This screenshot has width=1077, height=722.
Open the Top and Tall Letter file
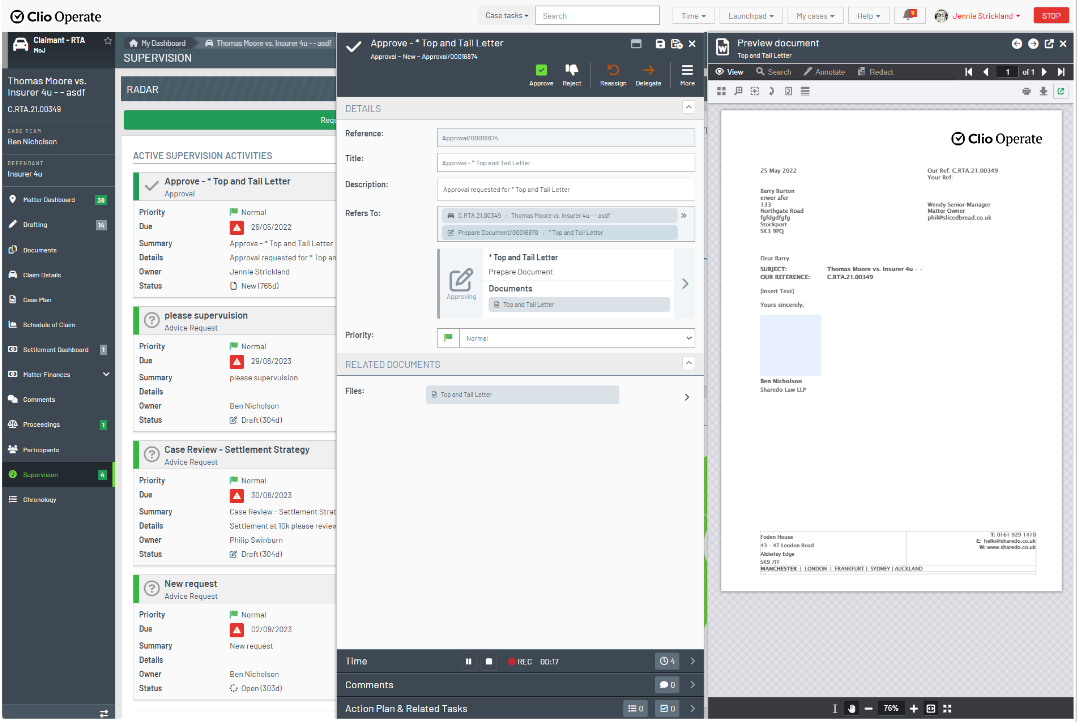(x=522, y=395)
